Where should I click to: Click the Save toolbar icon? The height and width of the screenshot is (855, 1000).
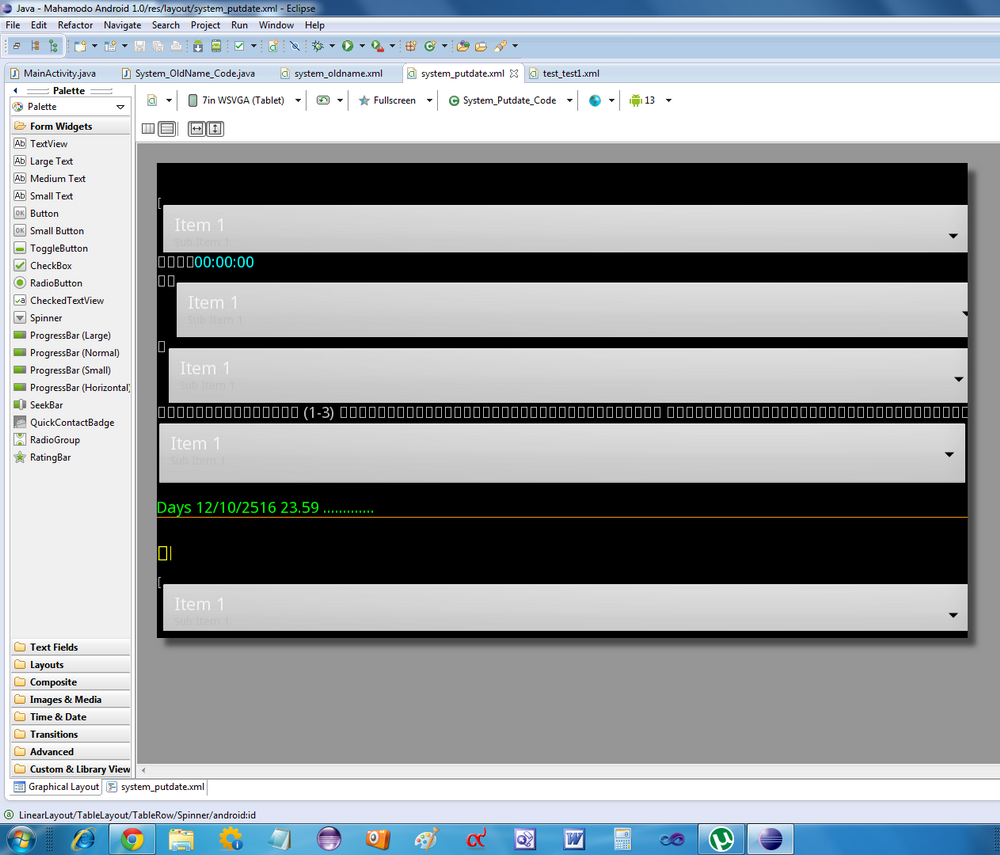pyautogui.click(x=140, y=46)
